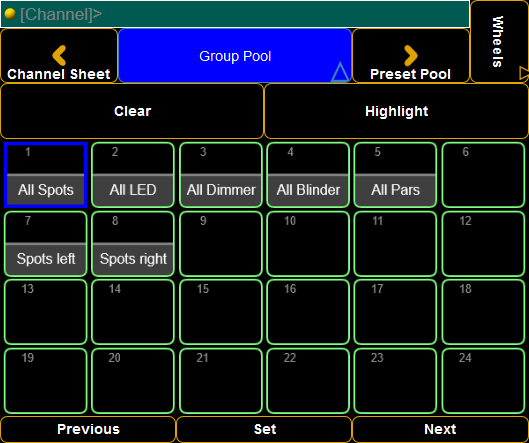Toggle the Highlight function
The image size is (529, 443).
click(396, 111)
